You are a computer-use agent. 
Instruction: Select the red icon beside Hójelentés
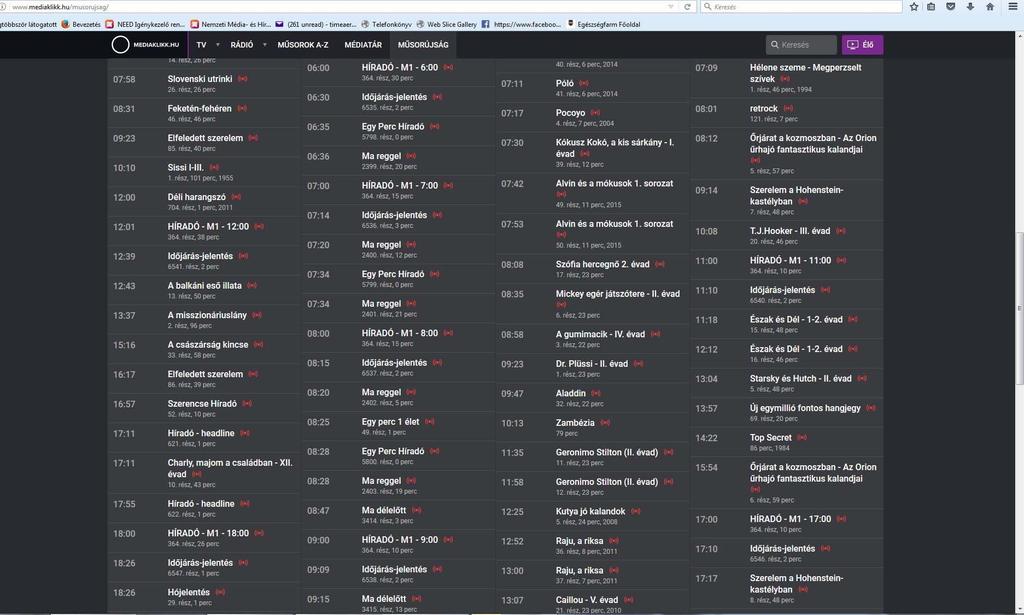tap(220, 593)
